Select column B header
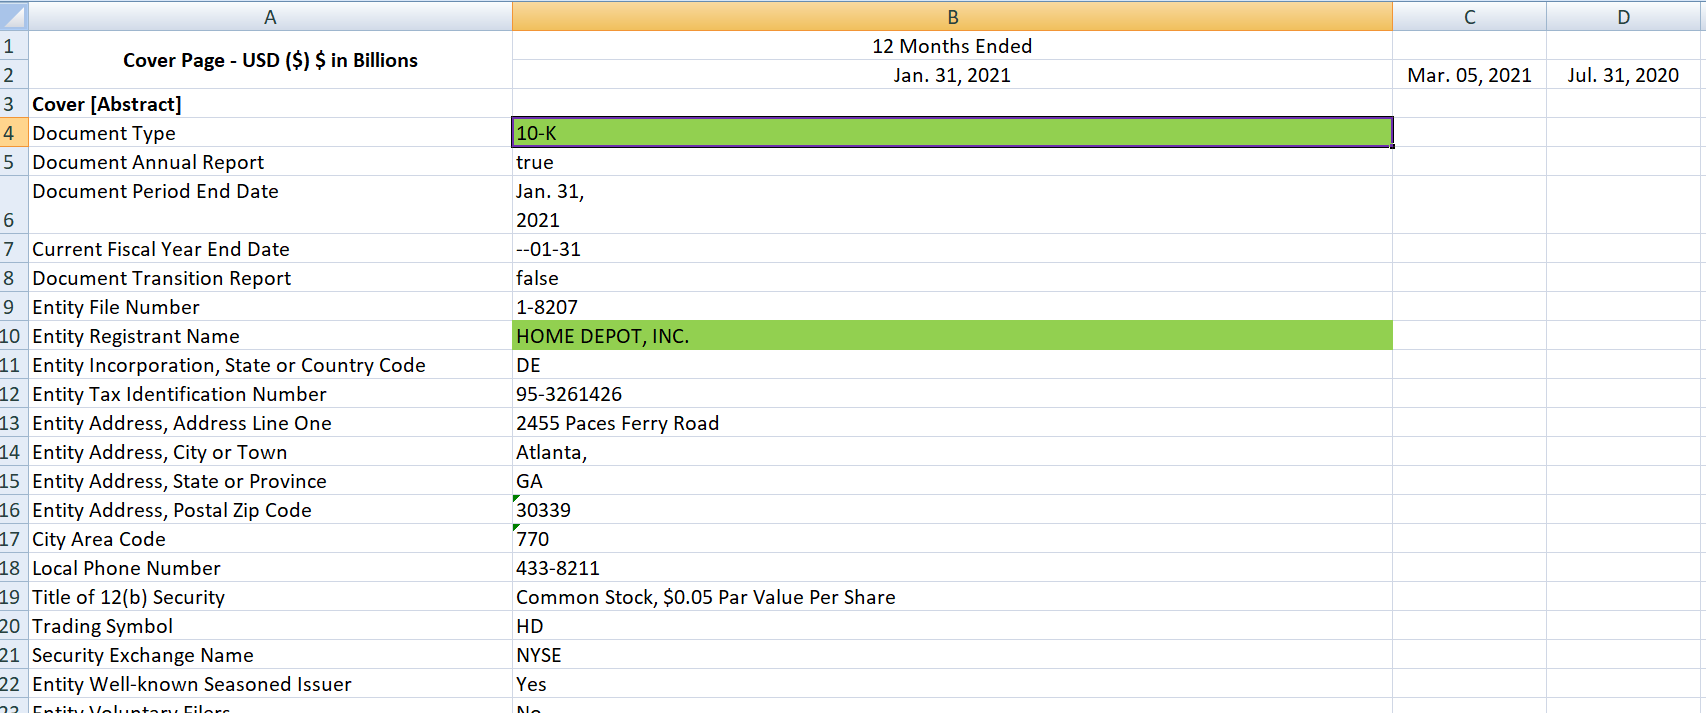This screenshot has height=713, width=1706. pyautogui.click(x=952, y=16)
